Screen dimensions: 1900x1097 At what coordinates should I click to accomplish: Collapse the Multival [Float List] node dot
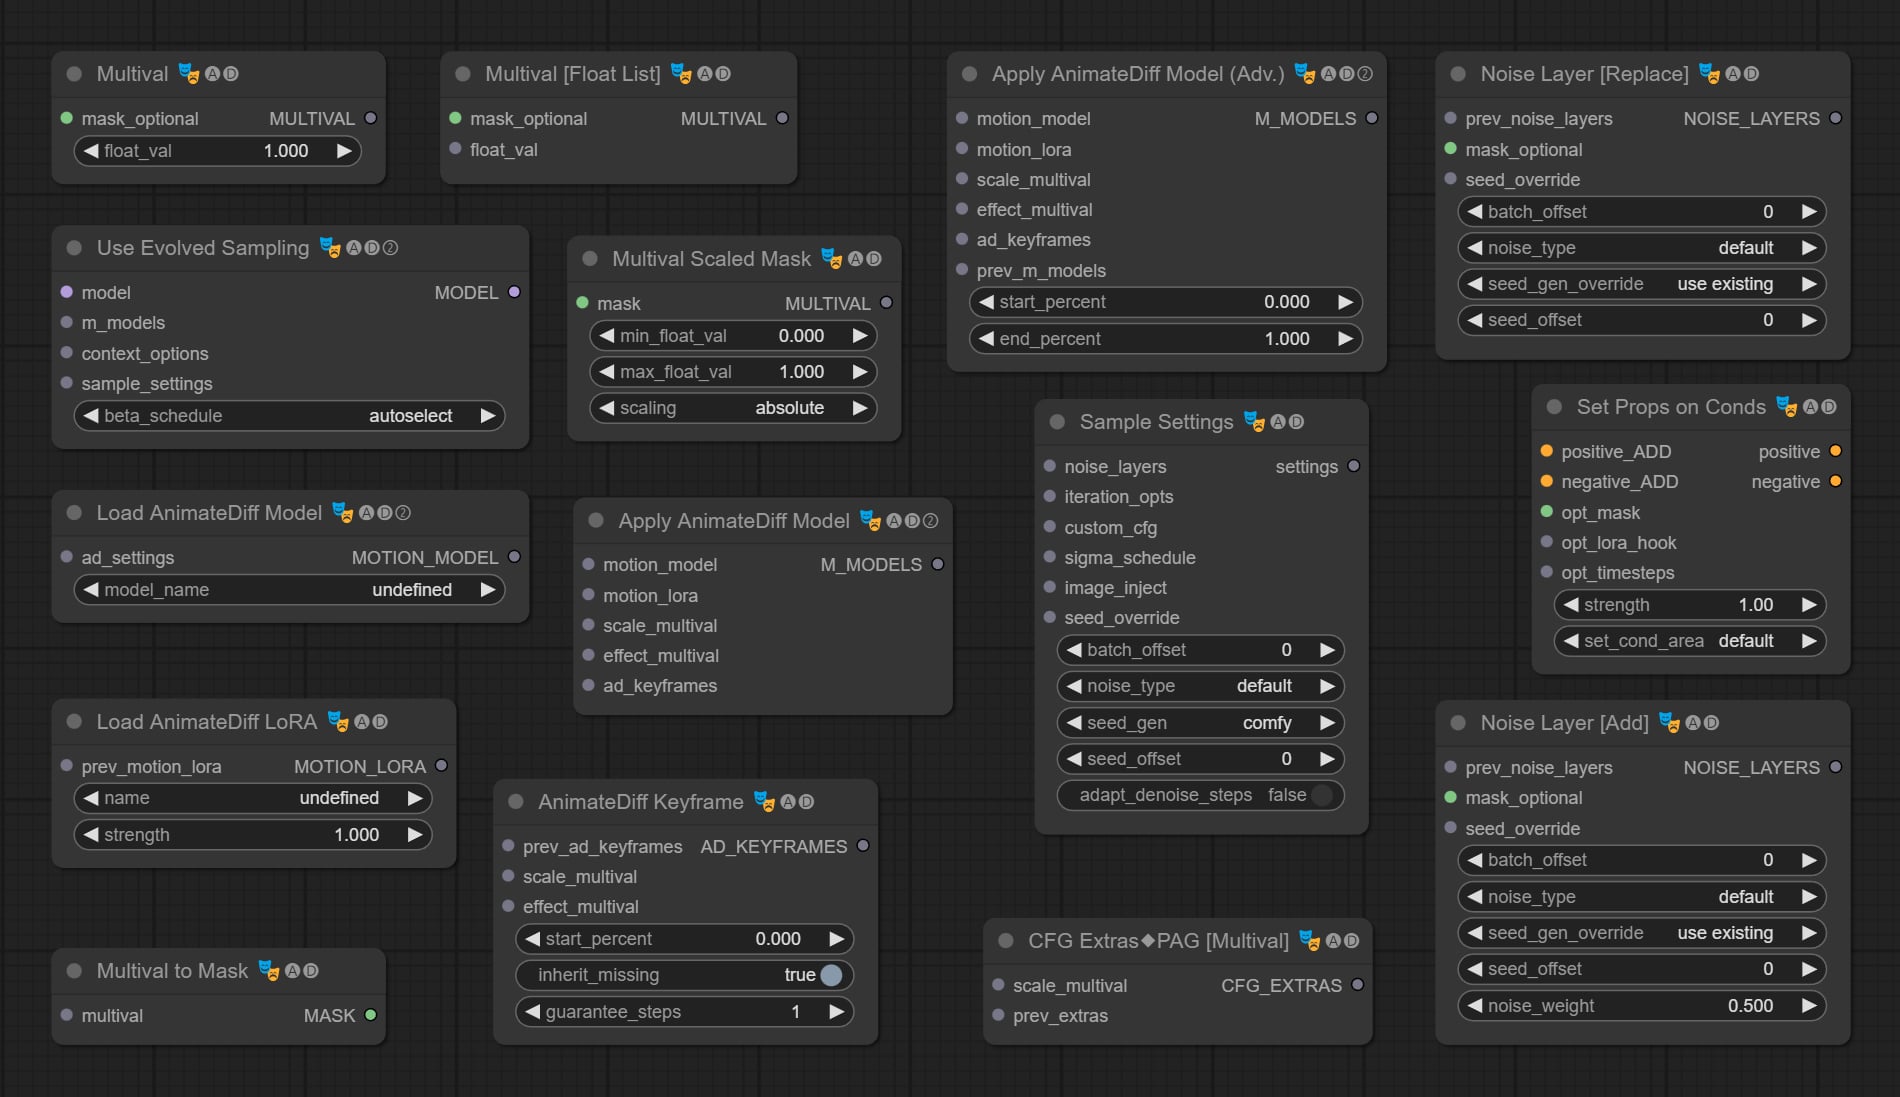tap(463, 74)
